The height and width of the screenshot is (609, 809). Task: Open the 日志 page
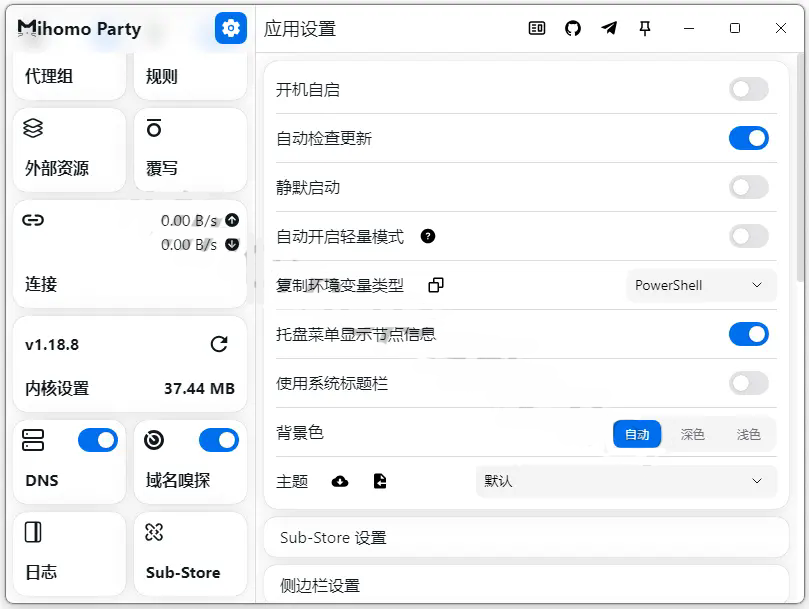70,554
